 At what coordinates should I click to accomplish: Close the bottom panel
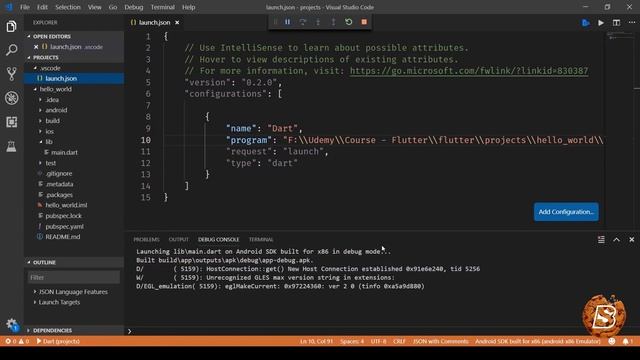(x=631, y=240)
